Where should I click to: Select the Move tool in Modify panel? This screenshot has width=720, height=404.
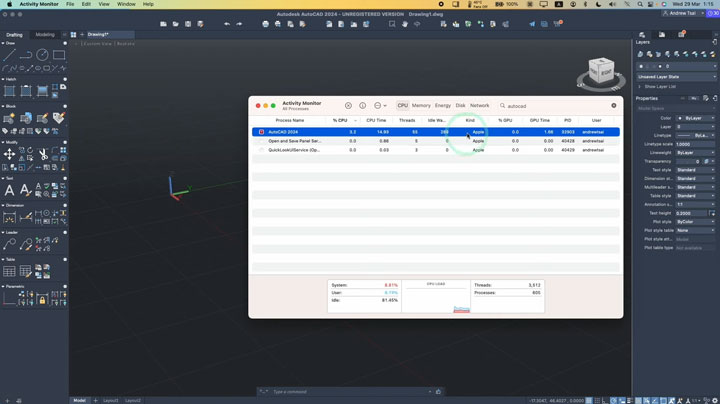pos(9,154)
